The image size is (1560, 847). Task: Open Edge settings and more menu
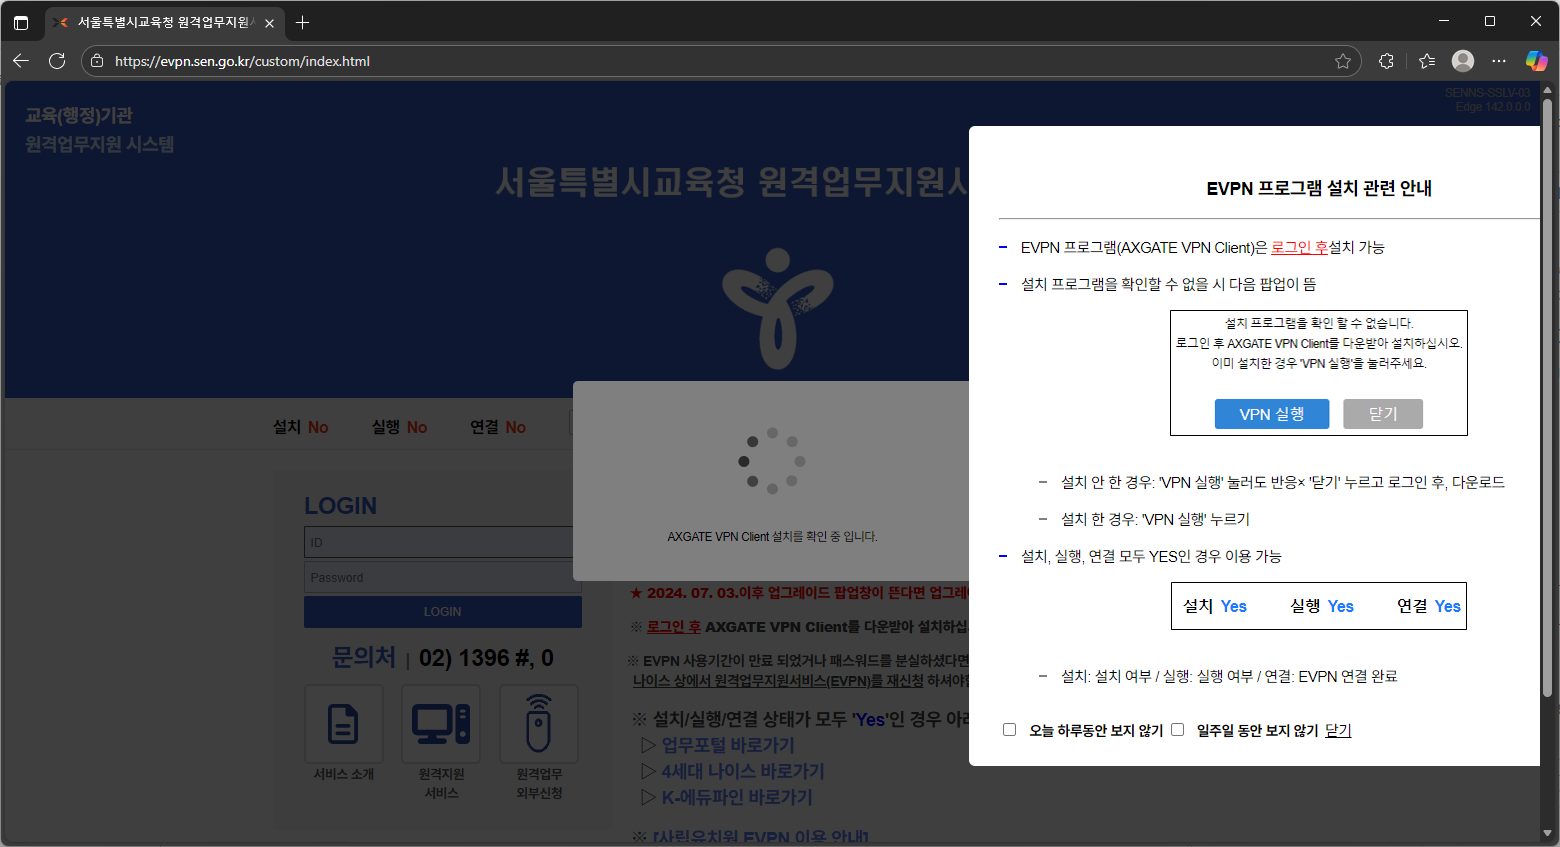[1499, 61]
